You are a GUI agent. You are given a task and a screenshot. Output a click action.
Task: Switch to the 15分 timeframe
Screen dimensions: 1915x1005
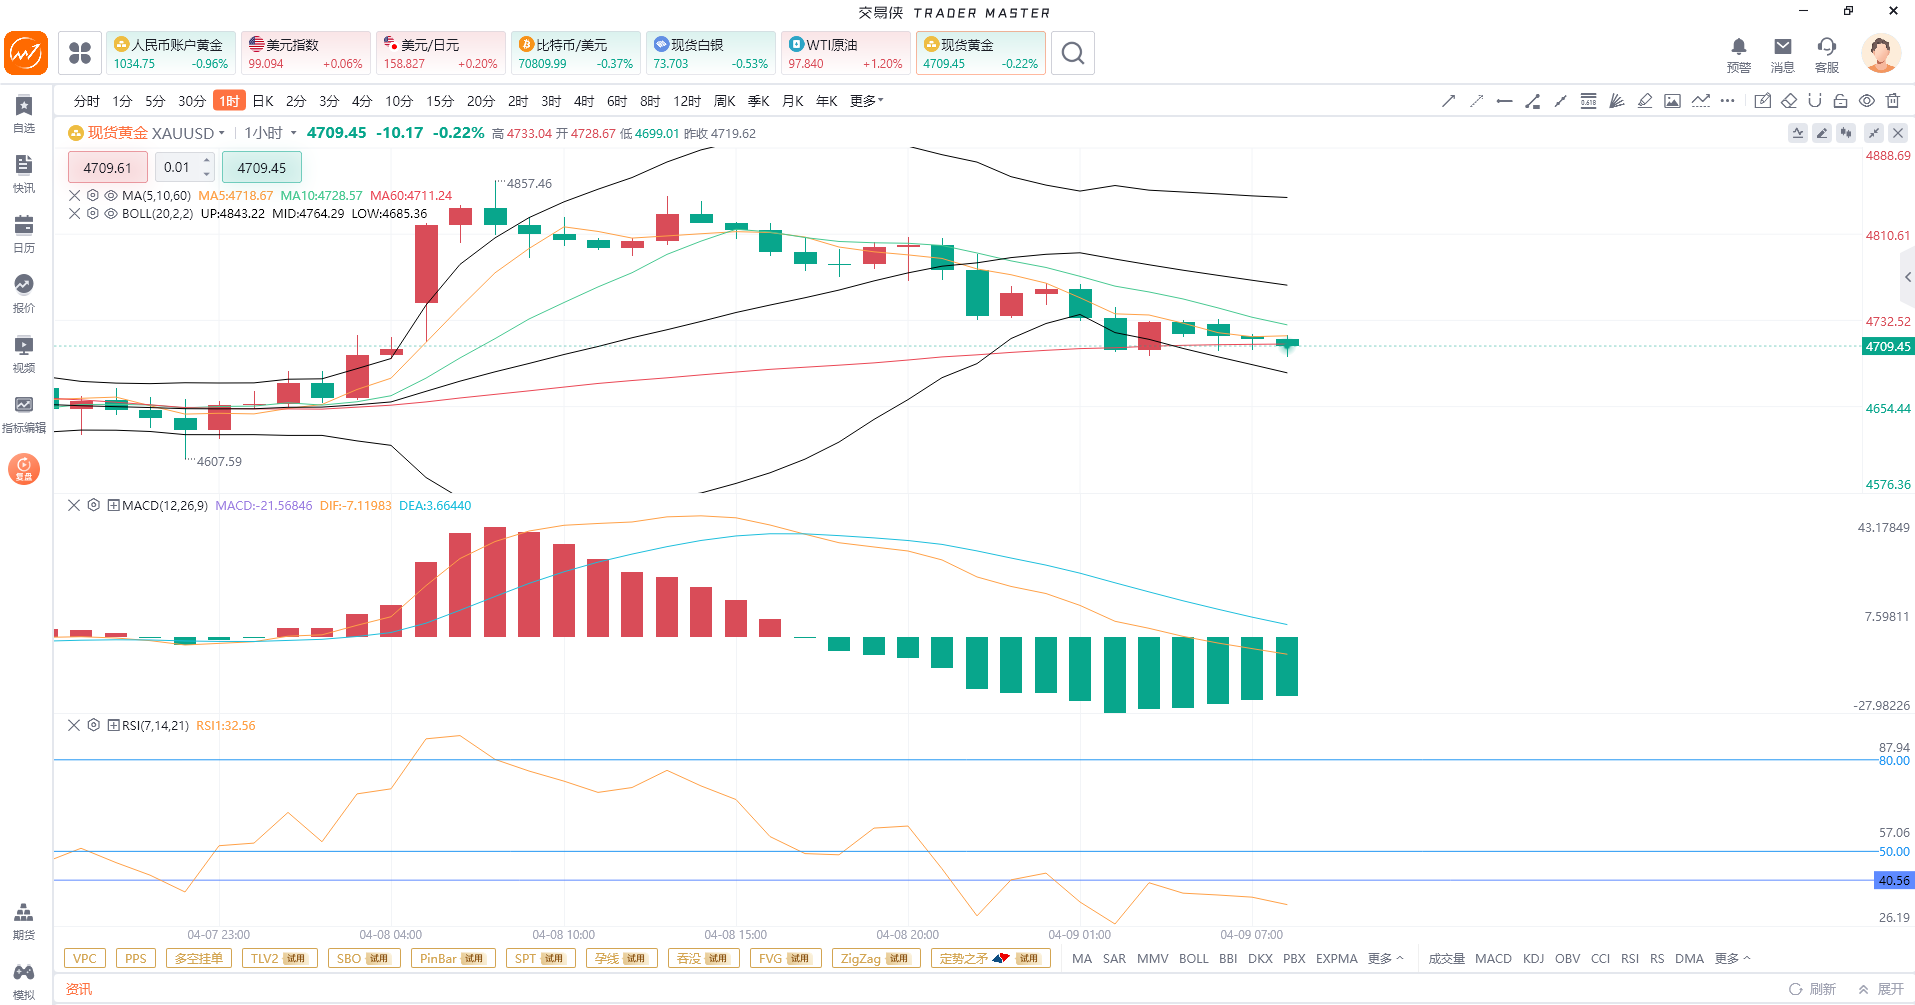pyautogui.click(x=440, y=101)
